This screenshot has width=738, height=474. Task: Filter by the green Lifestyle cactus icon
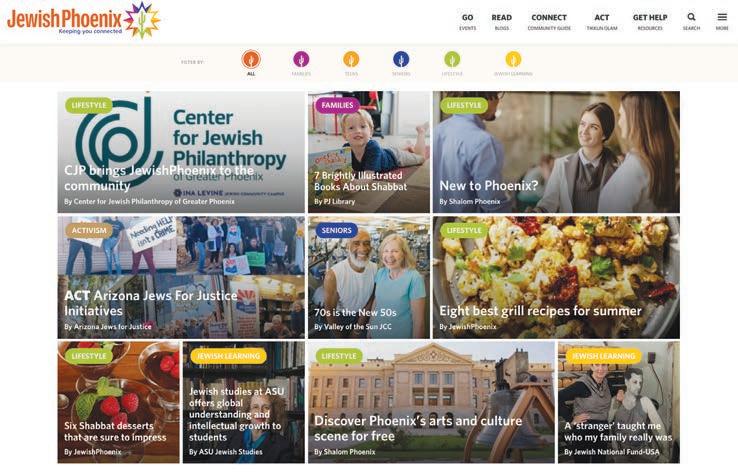(452, 60)
